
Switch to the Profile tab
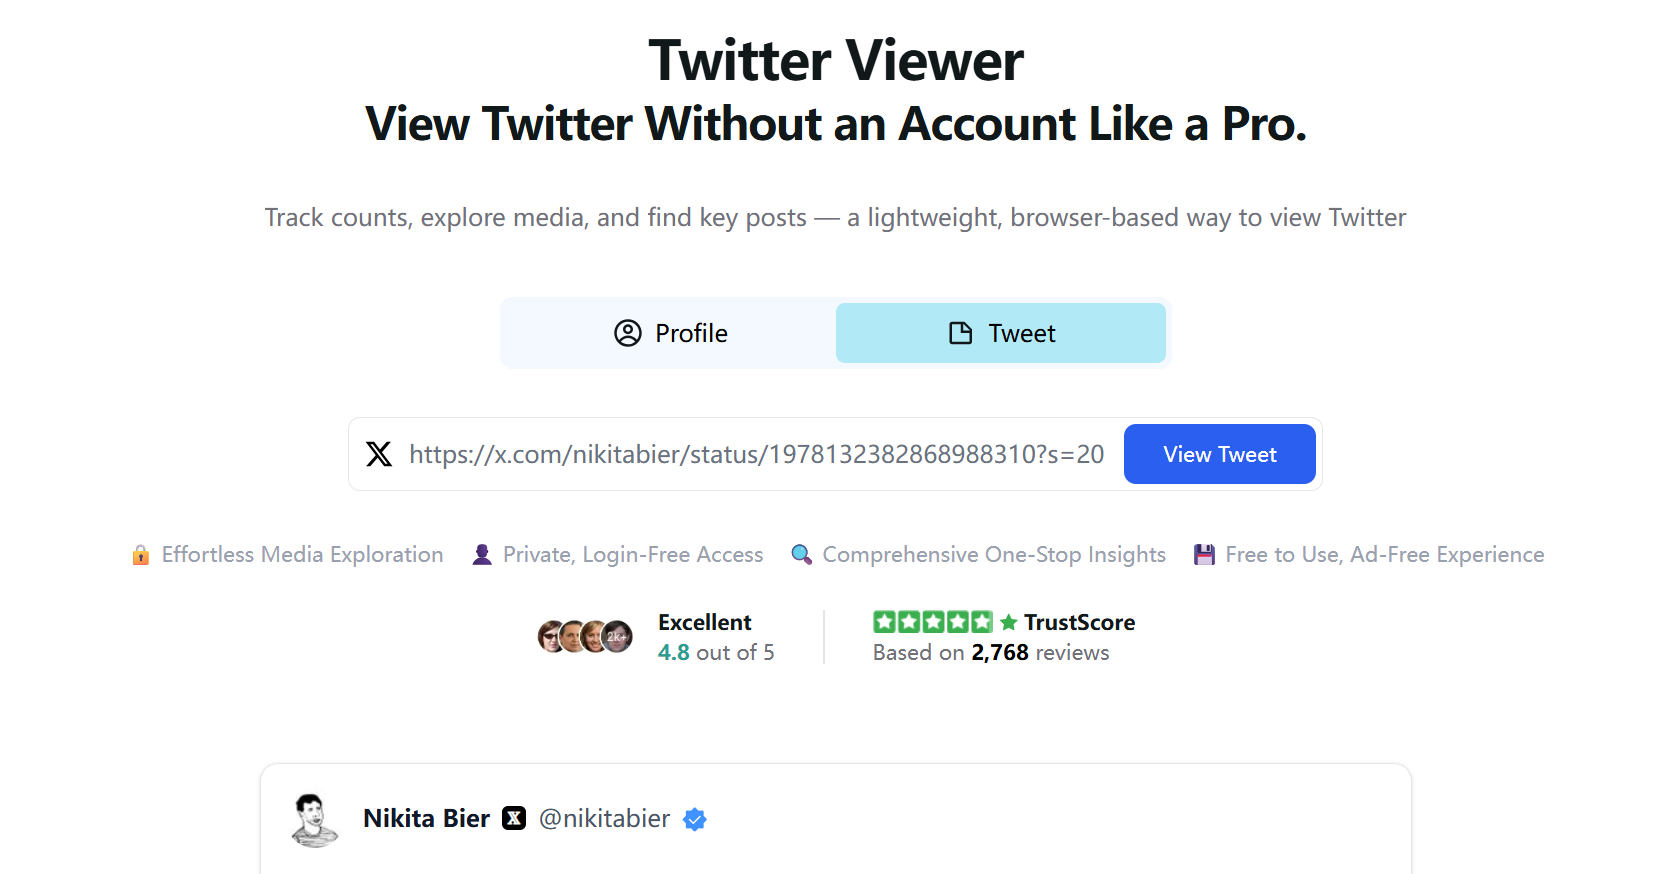670,333
